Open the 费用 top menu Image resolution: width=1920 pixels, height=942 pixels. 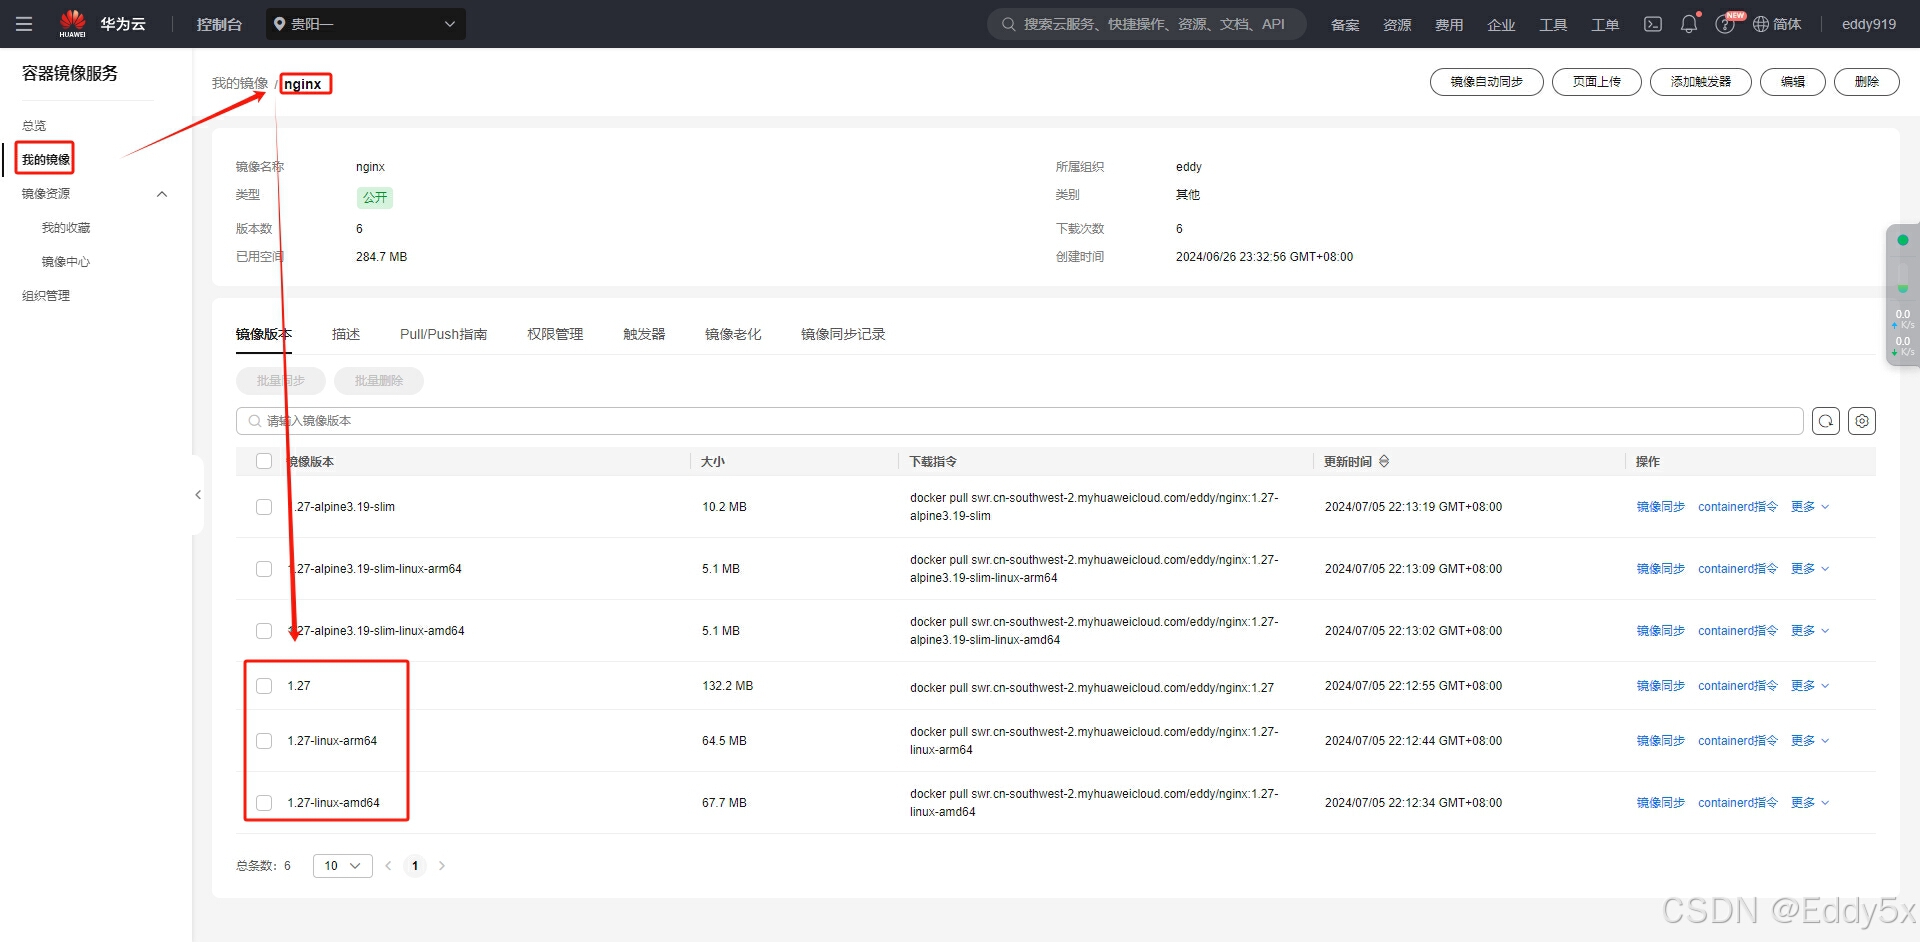click(1449, 24)
